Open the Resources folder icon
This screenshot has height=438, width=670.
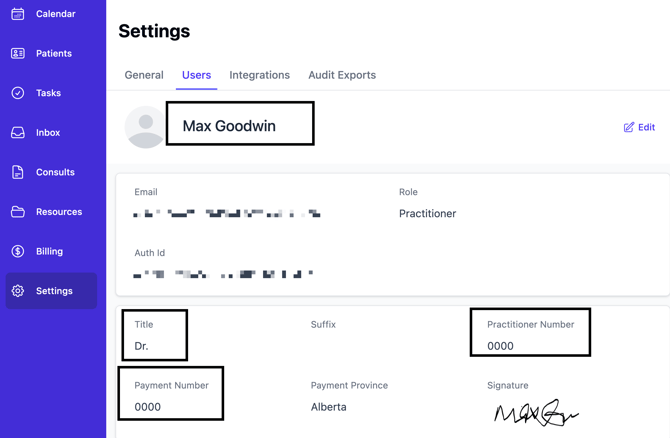point(18,212)
